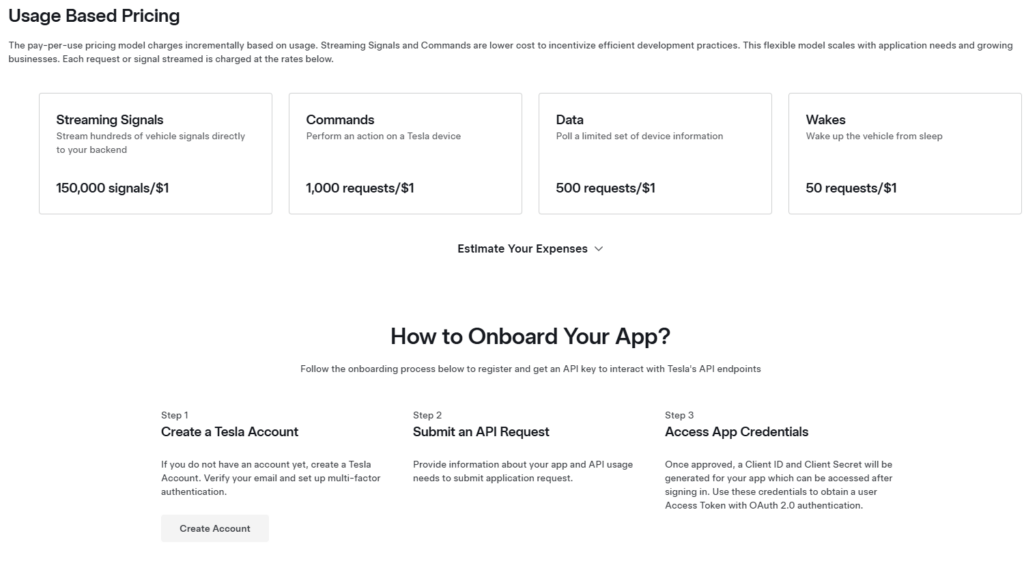Click the Step 3 label
This screenshot has height=570, width=1024.
[679, 415]
